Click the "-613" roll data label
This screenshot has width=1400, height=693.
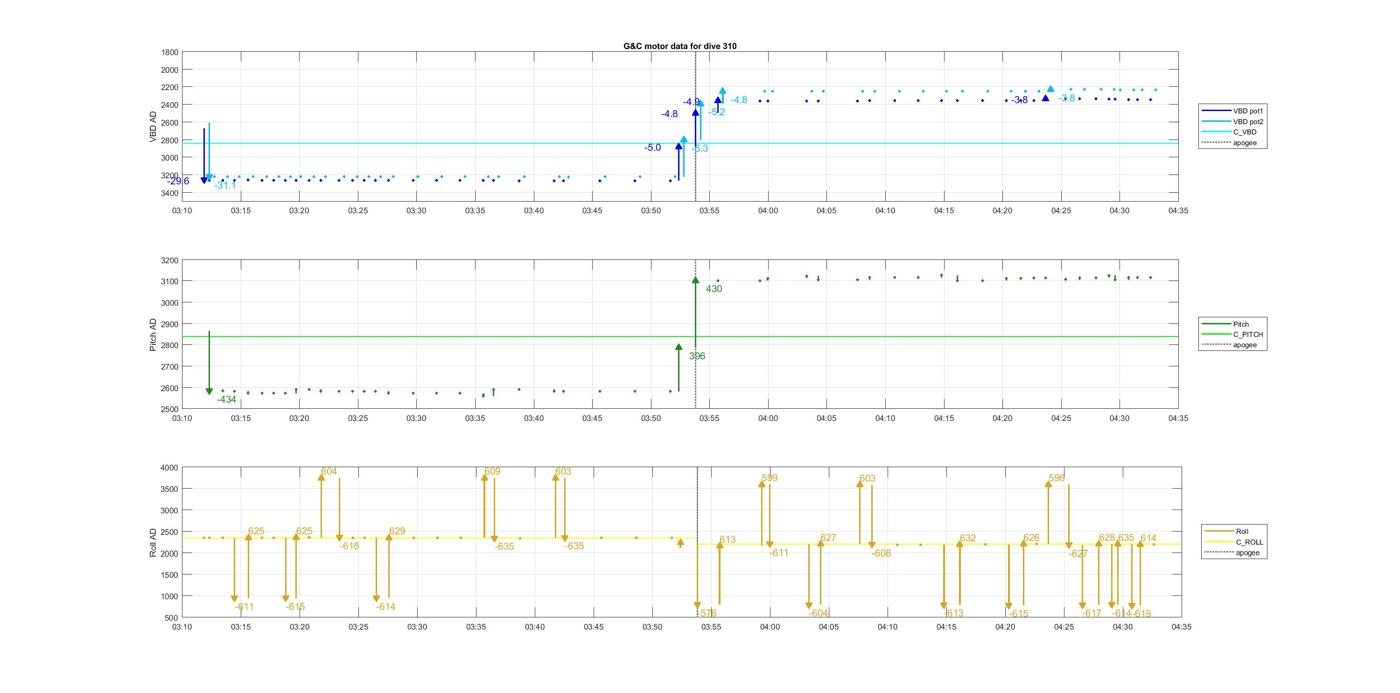[x=953, y=613]
